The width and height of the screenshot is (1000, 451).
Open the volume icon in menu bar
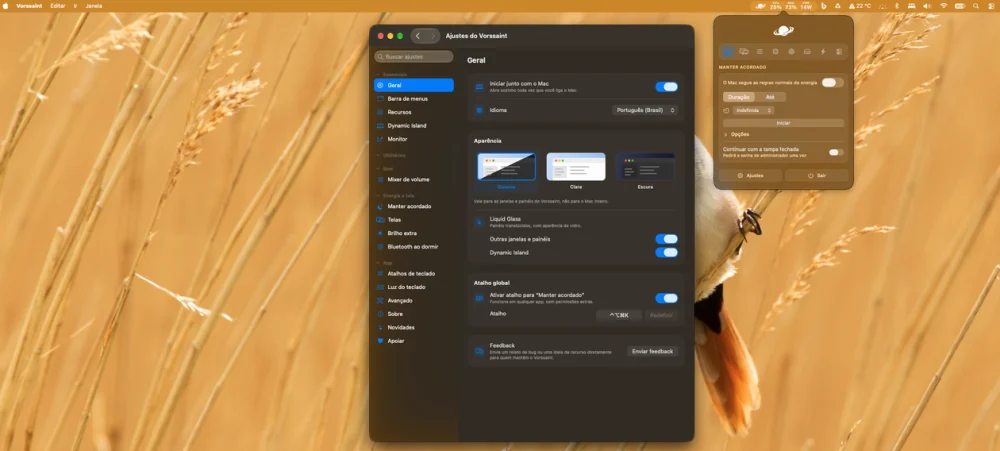pos(927,6)
